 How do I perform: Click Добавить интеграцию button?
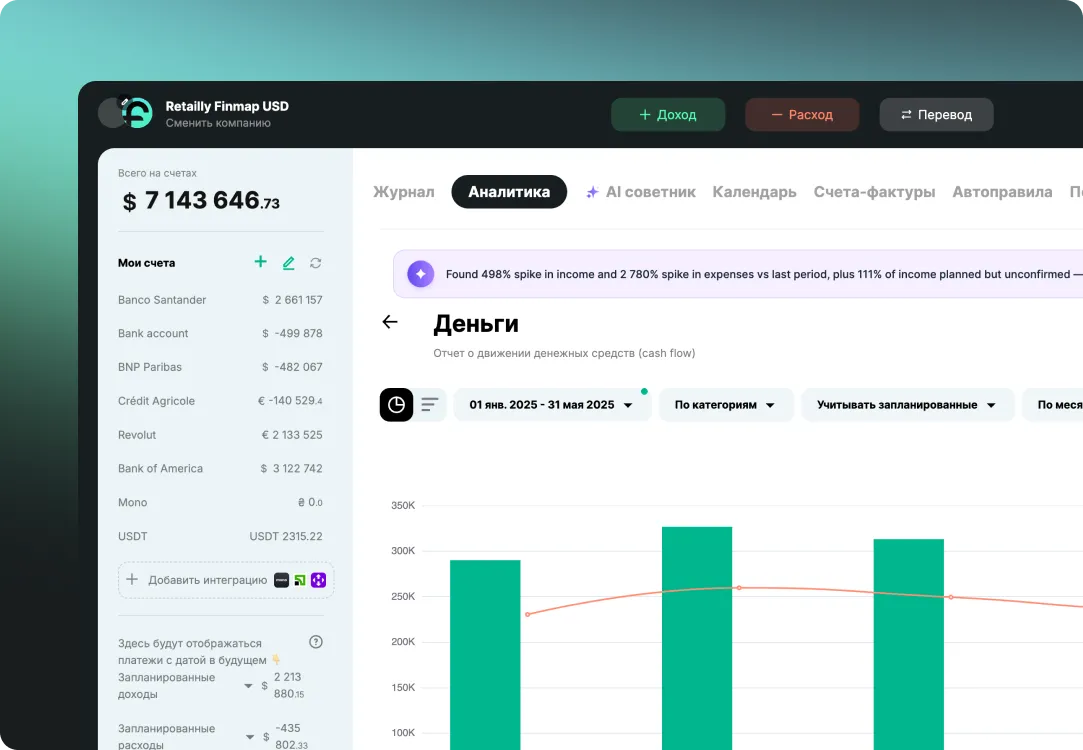(226, 580)
